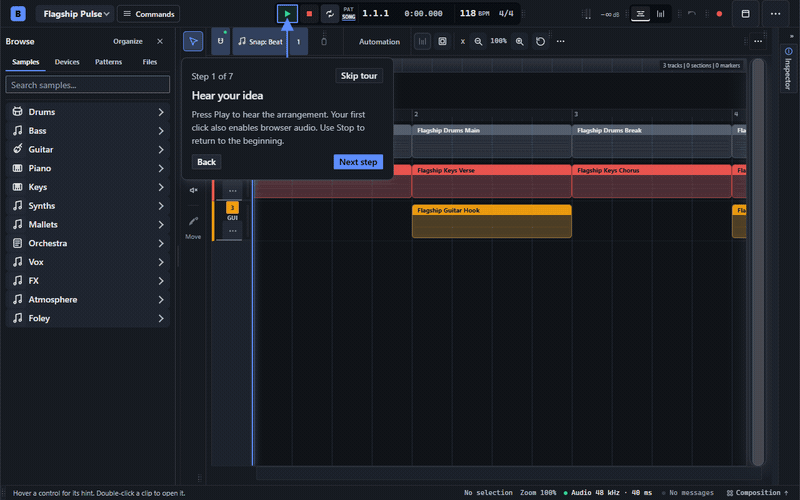Toggle the panel layout window icon
This screenshot has width=800, height=500.
point(745,14)
